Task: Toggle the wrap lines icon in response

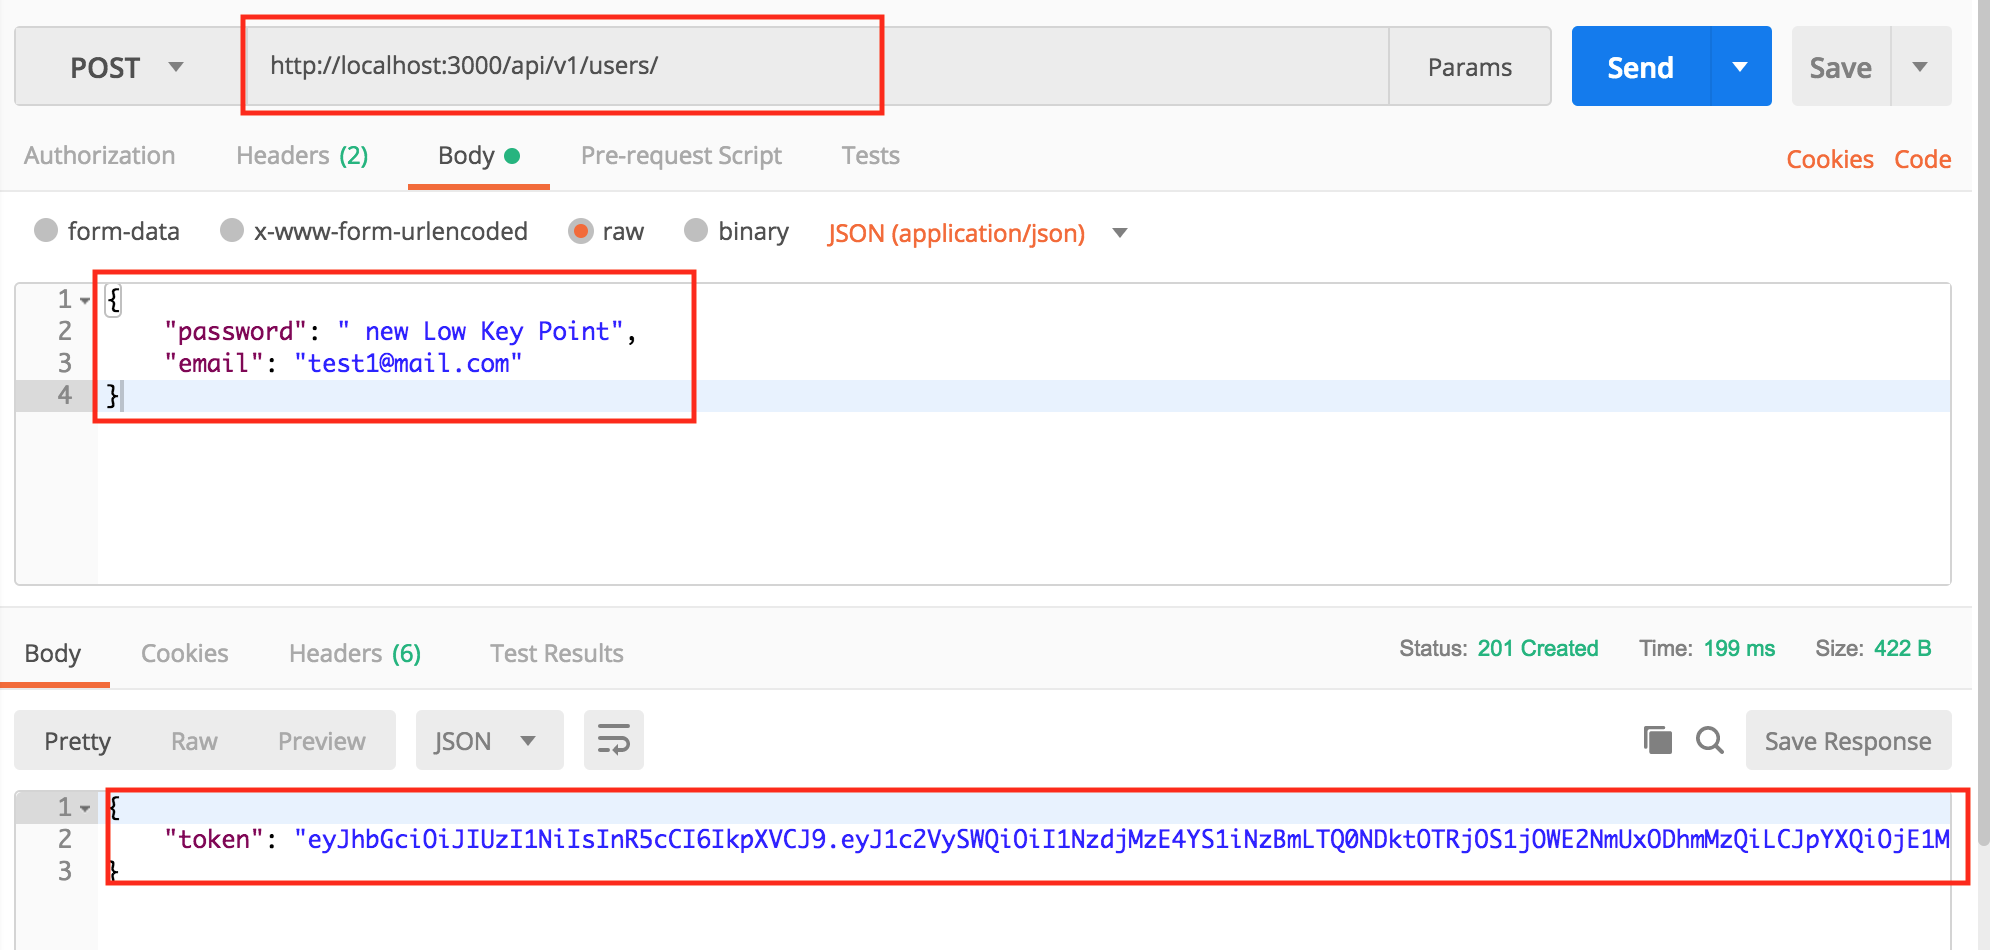Action: tap(613, 741)
